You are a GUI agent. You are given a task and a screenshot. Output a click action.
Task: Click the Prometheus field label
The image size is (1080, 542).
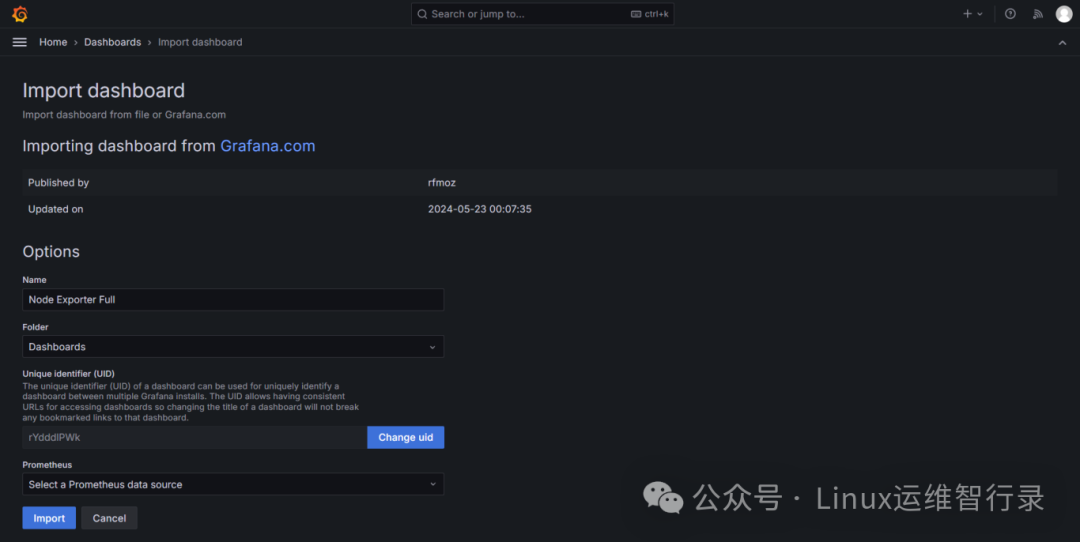(47, 465)
